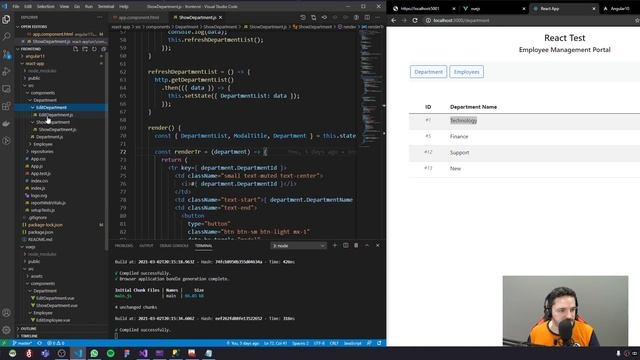Open the Extensions view in activity bar

pyautogui.click(x=6, y=107)
